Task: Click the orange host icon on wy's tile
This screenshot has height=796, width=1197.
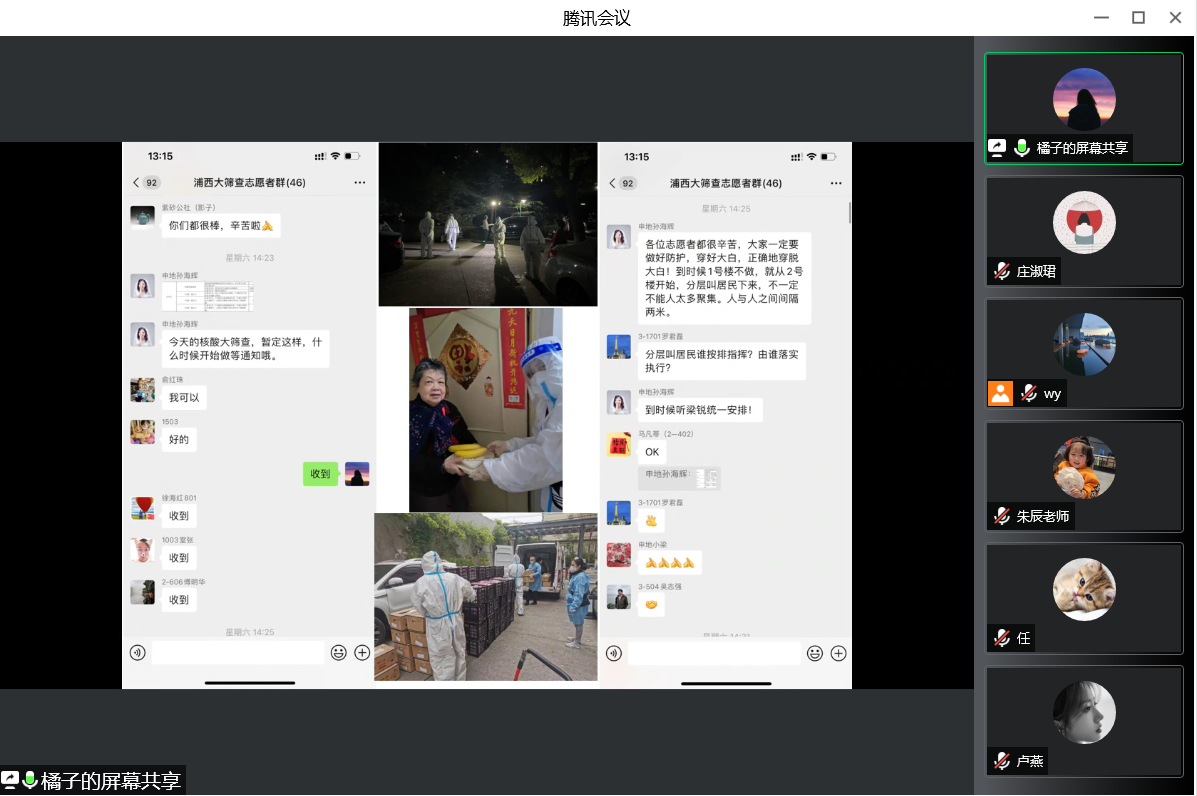Action: click(1000, 393)
